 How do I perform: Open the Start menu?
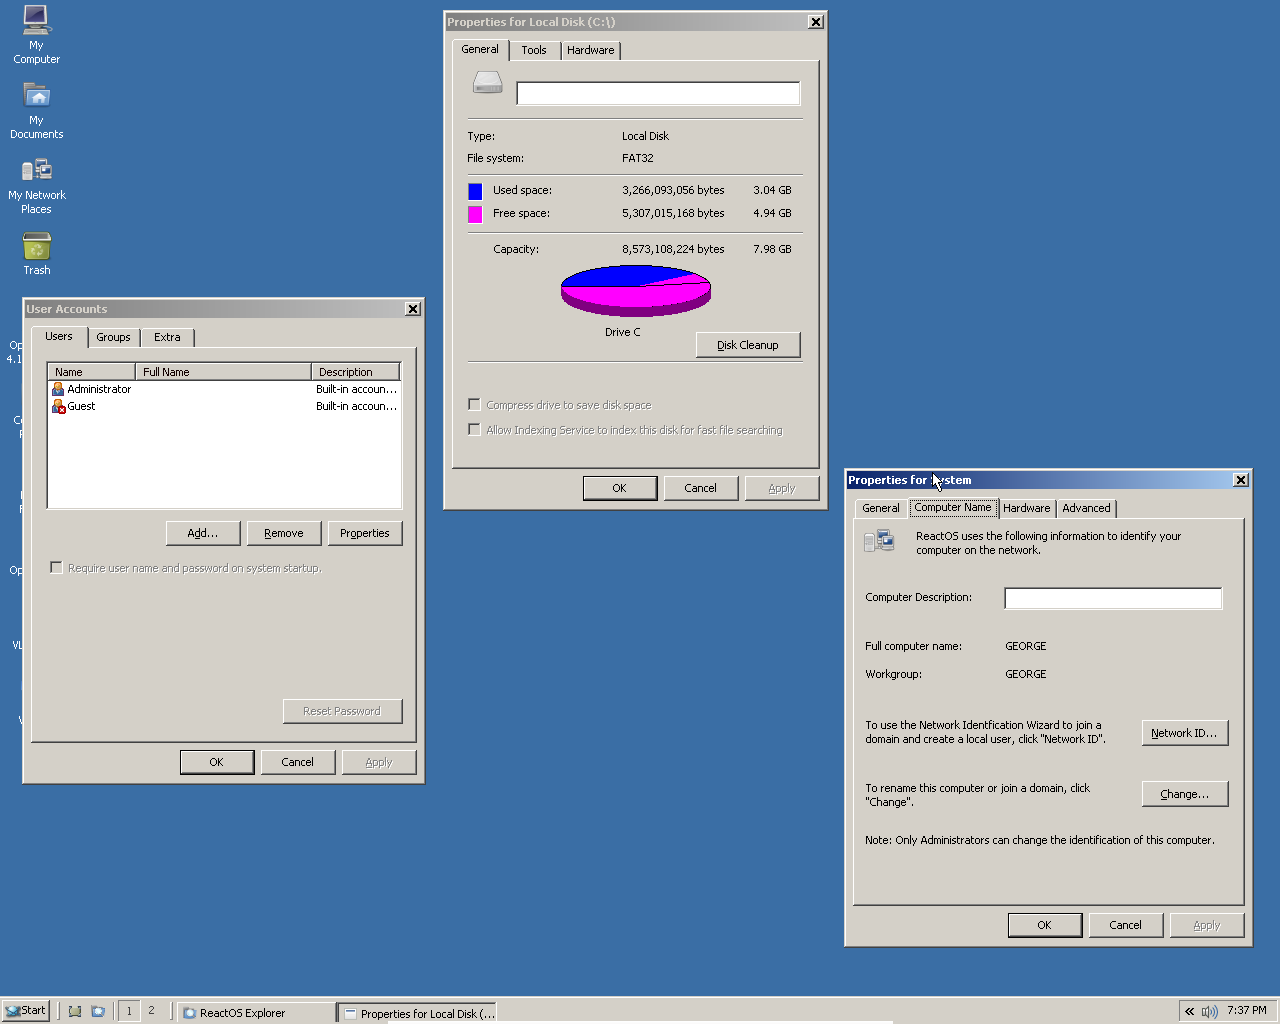point(26,1011)
